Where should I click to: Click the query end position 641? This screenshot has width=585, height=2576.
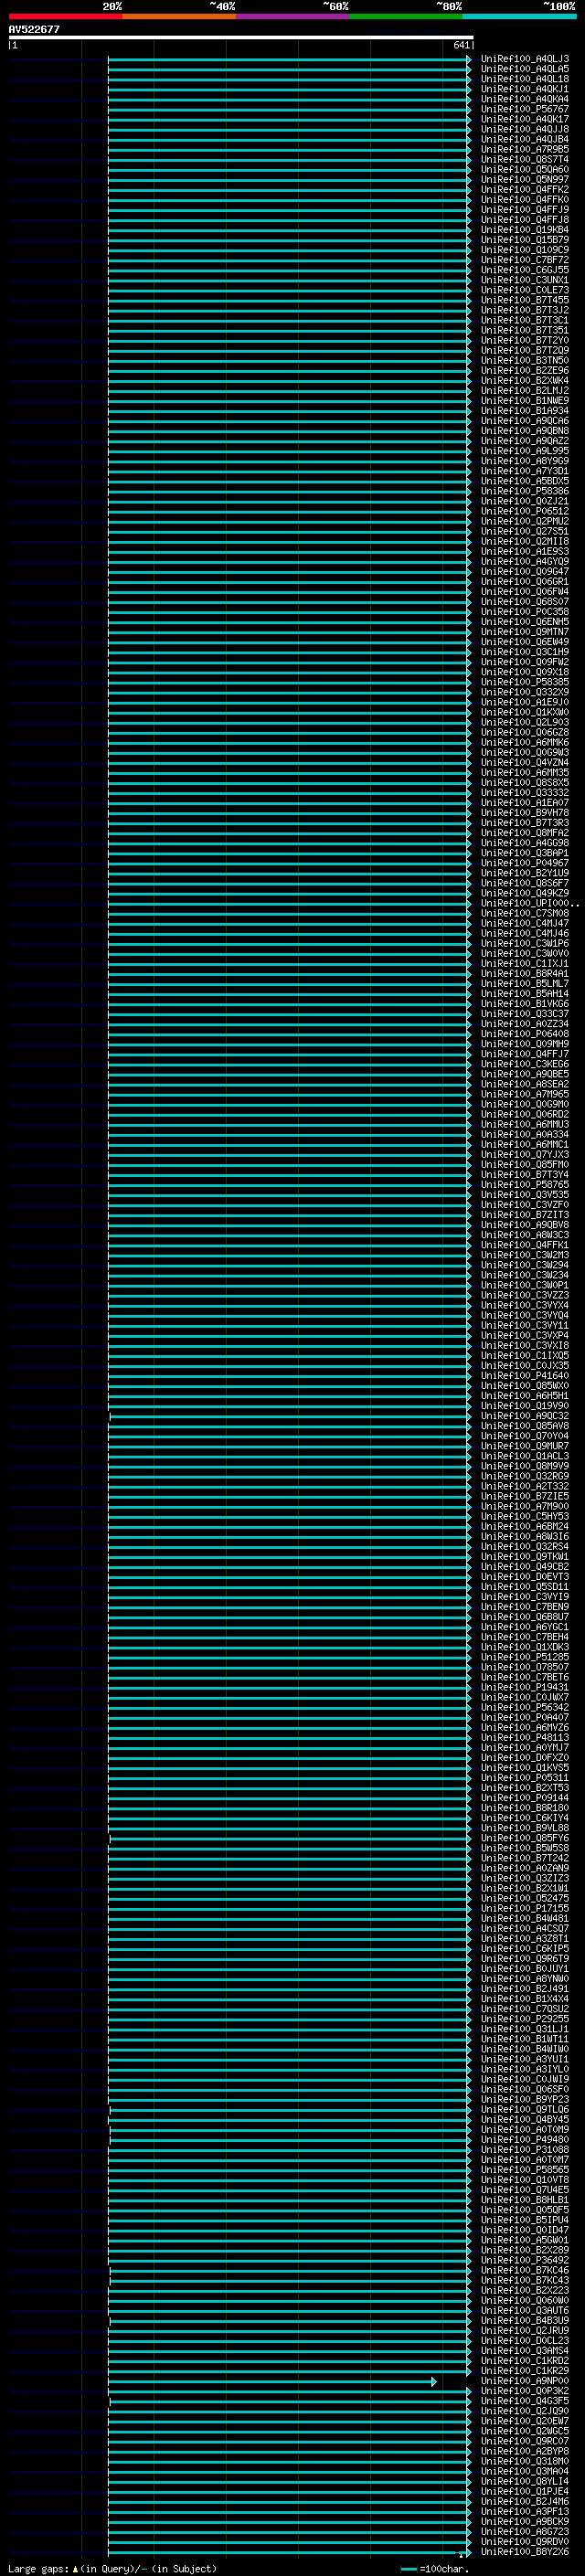pos(462,45)
